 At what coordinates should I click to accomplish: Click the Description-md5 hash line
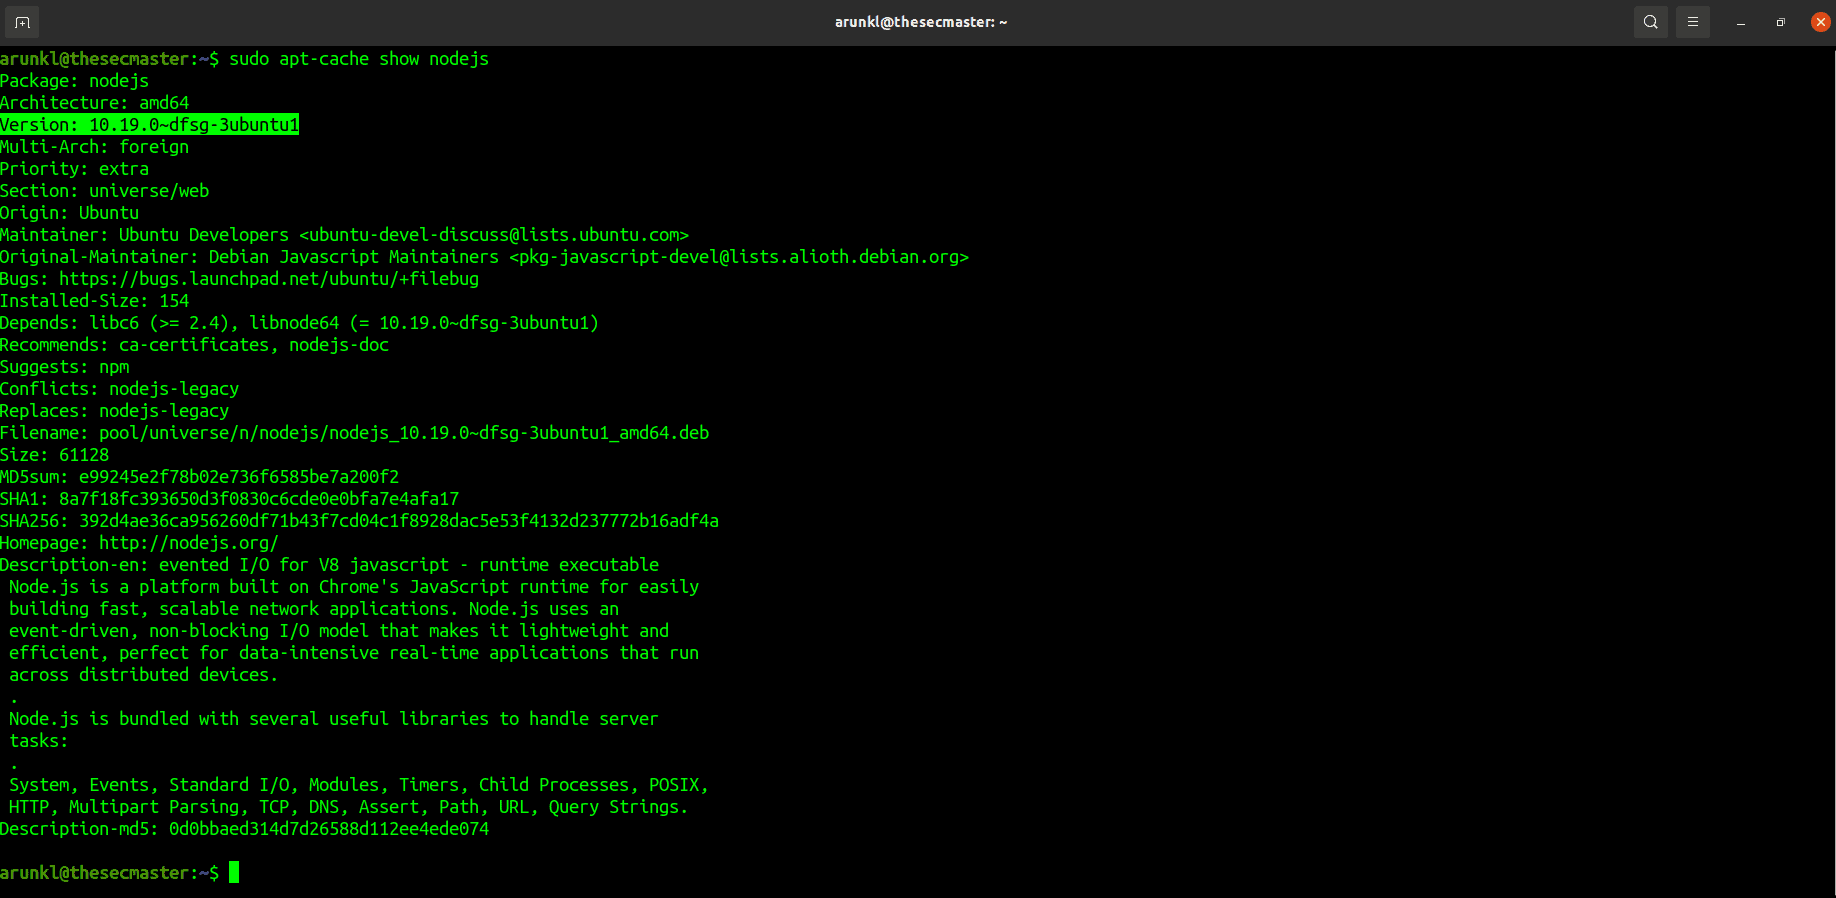[x=245, y=829]
